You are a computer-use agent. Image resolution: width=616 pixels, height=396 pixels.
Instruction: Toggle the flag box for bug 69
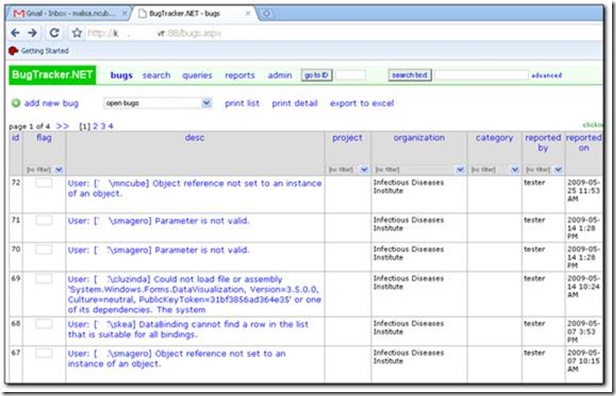coord(44,279)
